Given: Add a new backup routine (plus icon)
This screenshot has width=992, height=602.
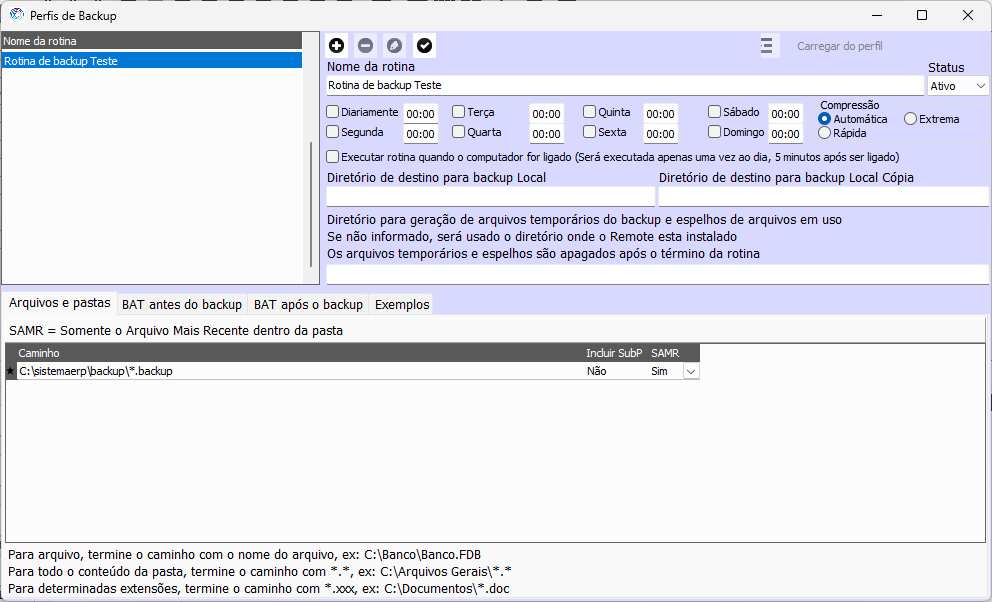Looking at the screenshot, I should click(337, 46).
